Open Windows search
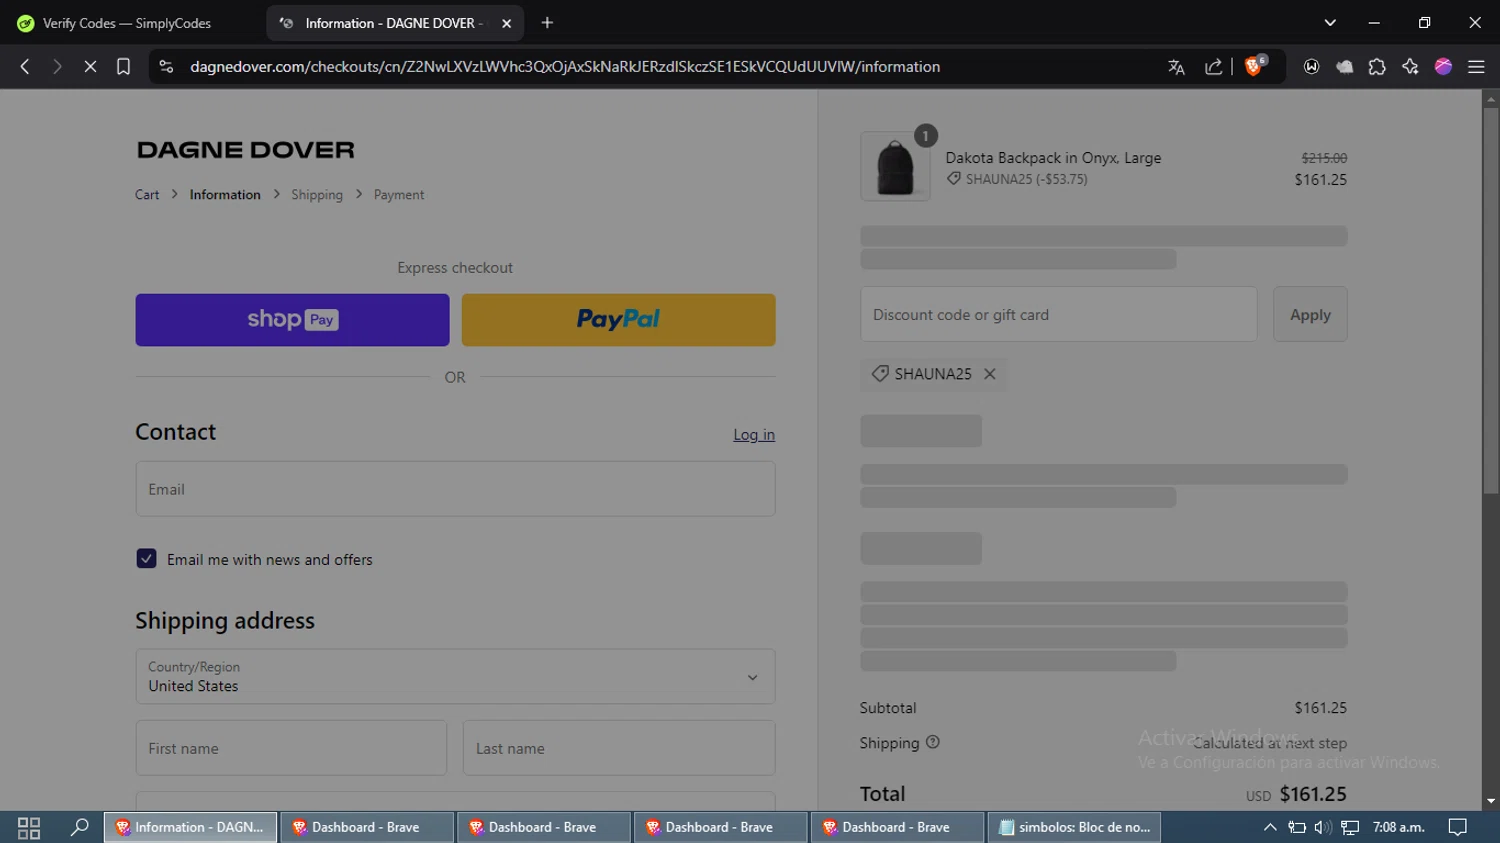Viewport: 1500px width, 843px height. pos(79,827)
